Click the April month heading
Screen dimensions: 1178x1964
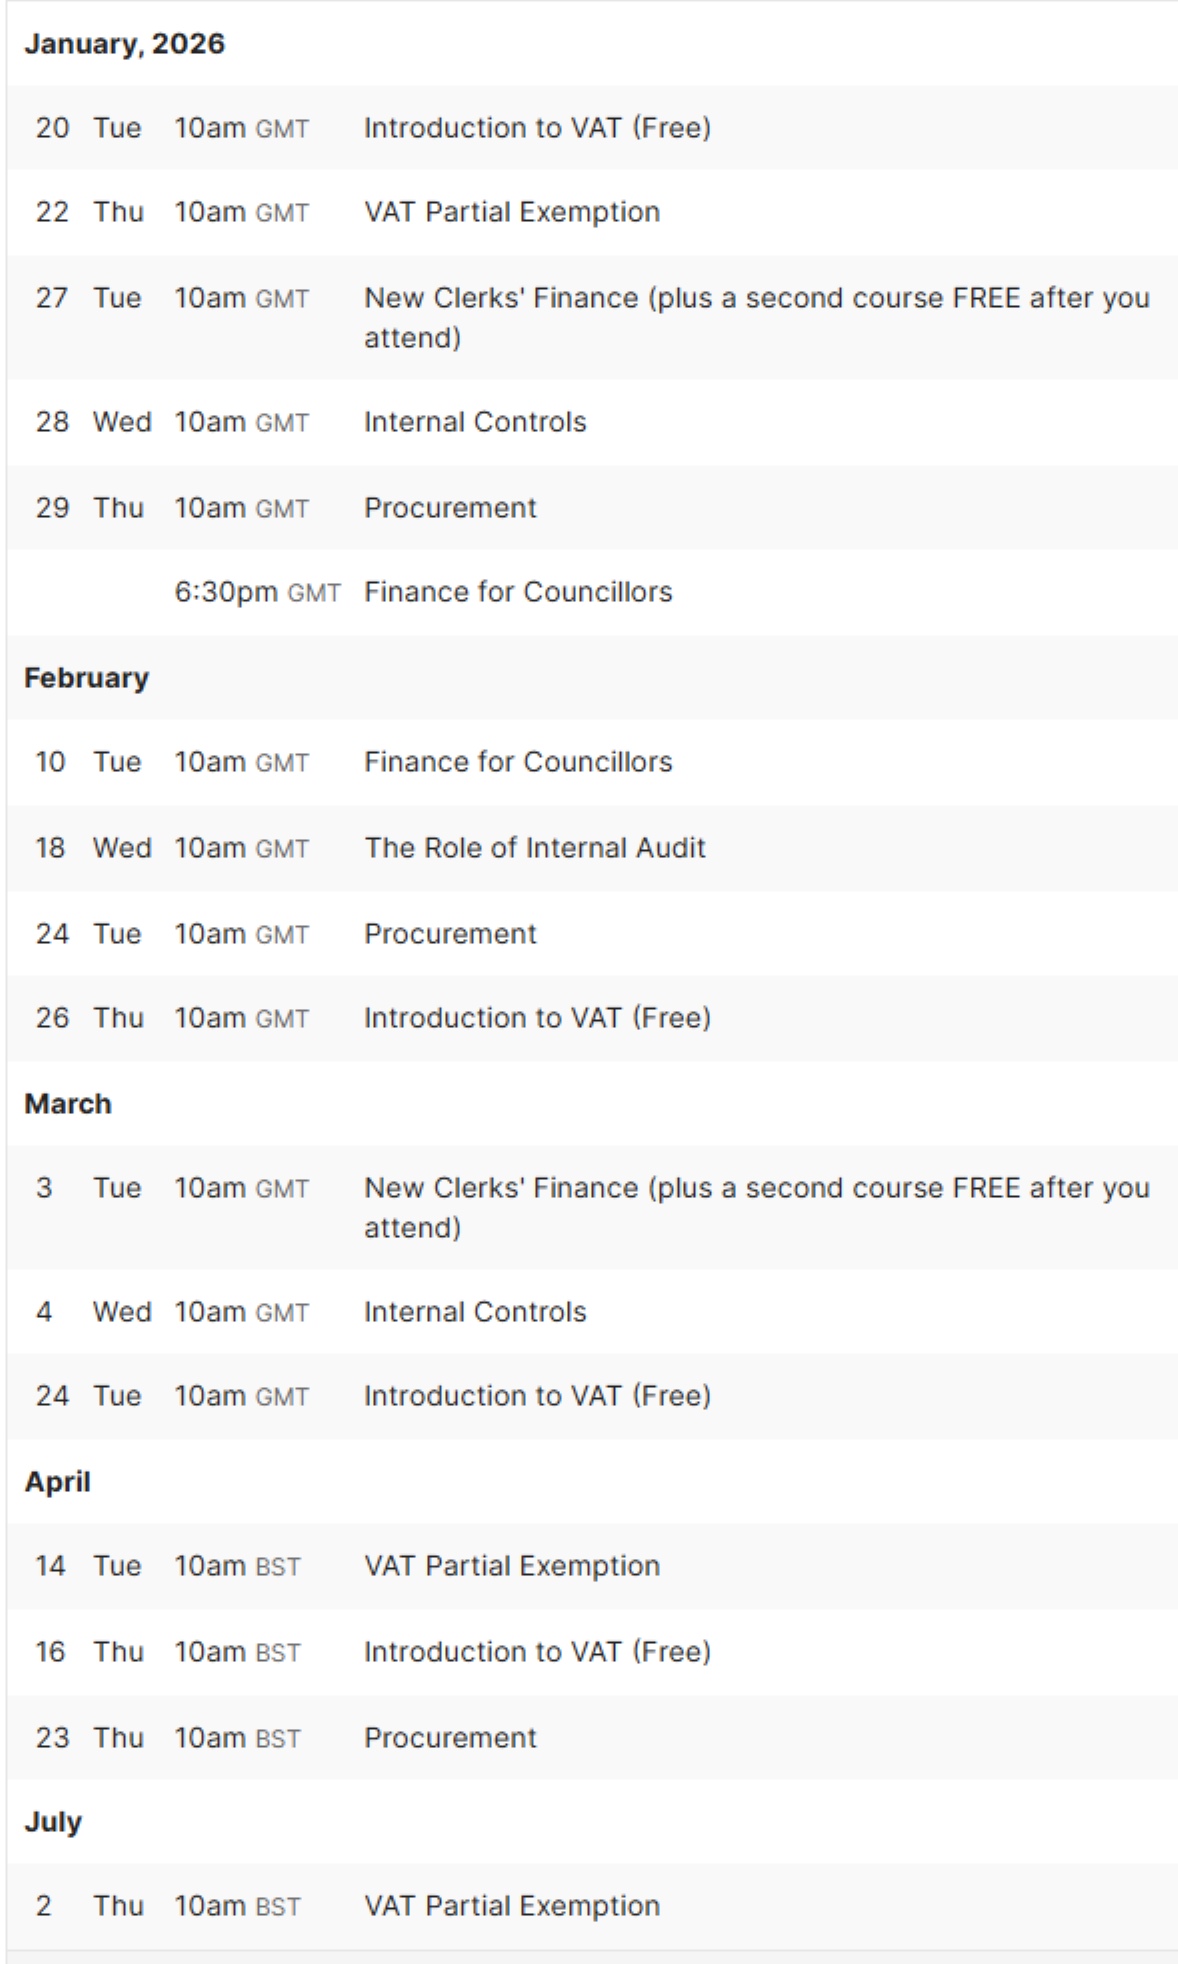(58, 1482)
